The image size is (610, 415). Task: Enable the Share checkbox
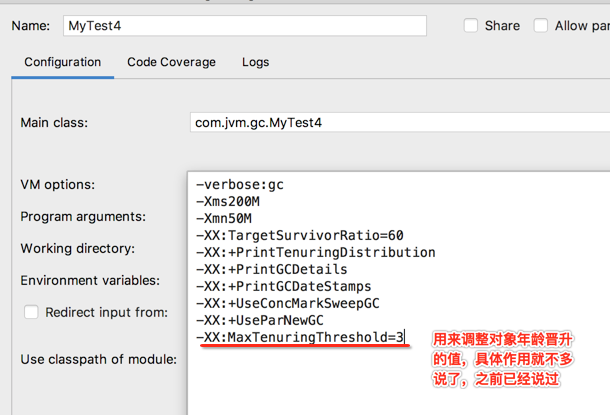click(471, 26)
